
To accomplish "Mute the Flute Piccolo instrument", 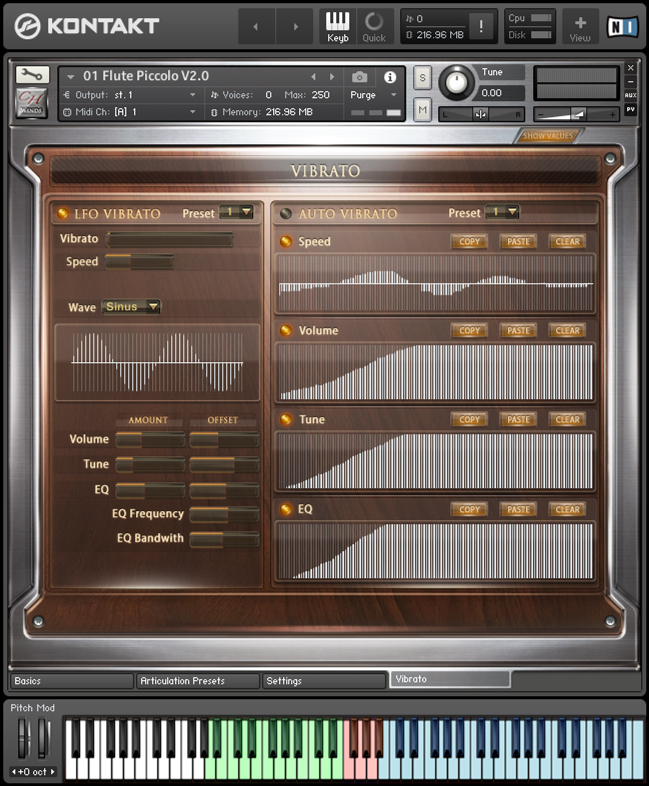I will click(422, 109).
